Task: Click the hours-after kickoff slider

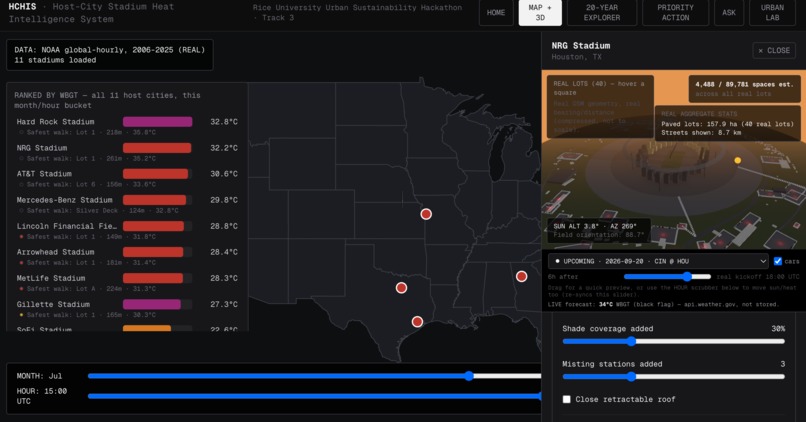Action: (x=667, y=277)
